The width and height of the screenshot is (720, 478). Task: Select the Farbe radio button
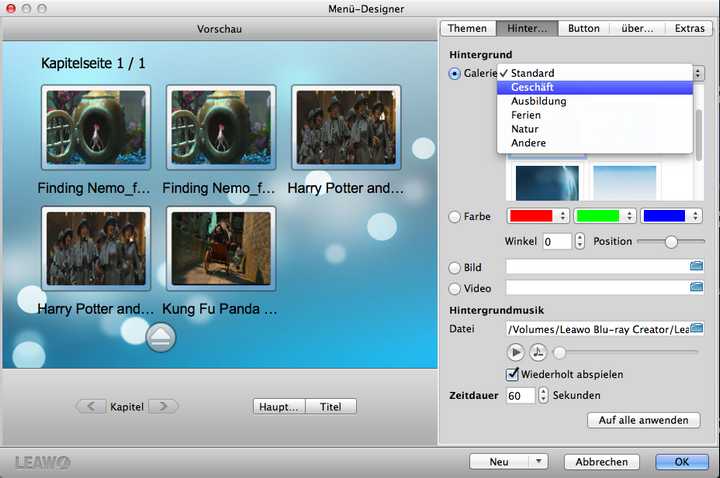point(455,216)
